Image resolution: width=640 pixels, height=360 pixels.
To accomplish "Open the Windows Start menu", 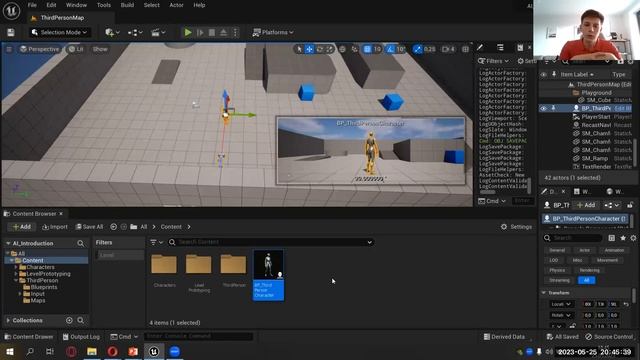I will coord(10,351).
